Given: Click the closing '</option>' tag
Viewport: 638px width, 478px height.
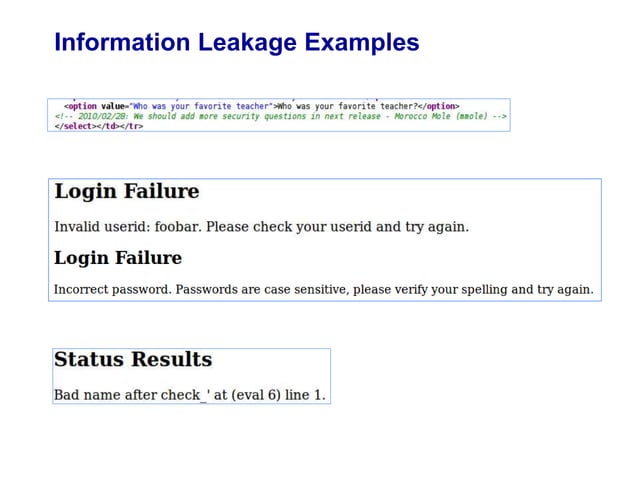Looking at the screenshot, I should tap(439, 106).
